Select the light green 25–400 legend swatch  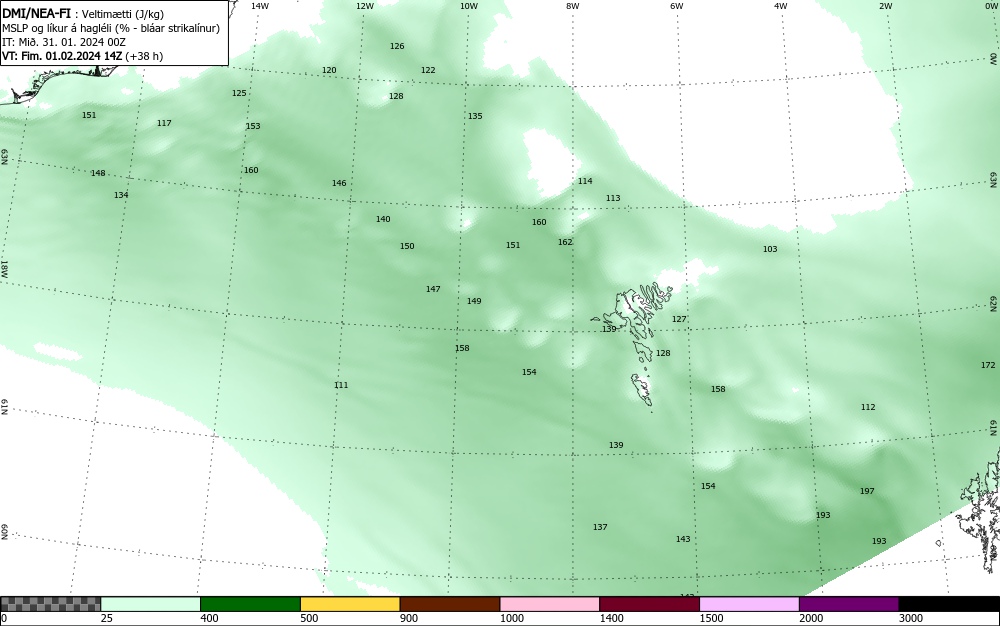[151, 604]
